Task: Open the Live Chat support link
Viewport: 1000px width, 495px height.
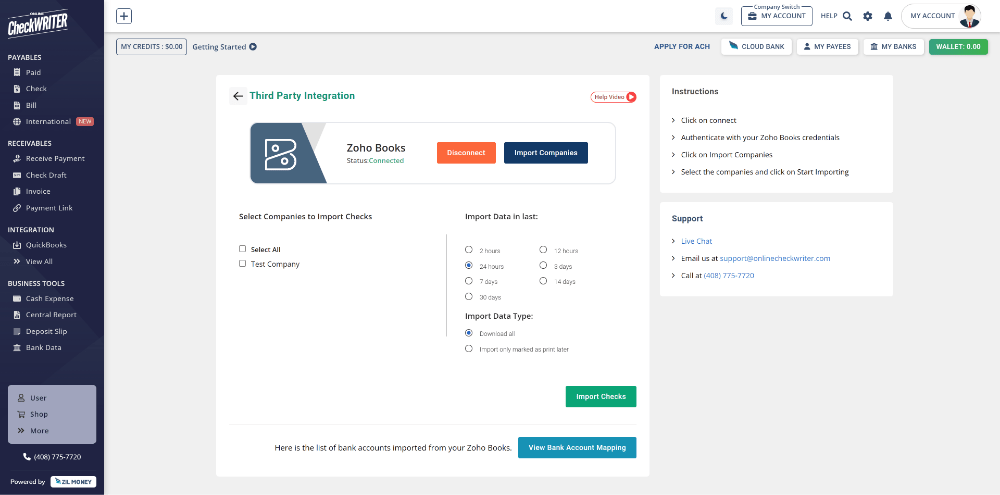Action: 696,241
